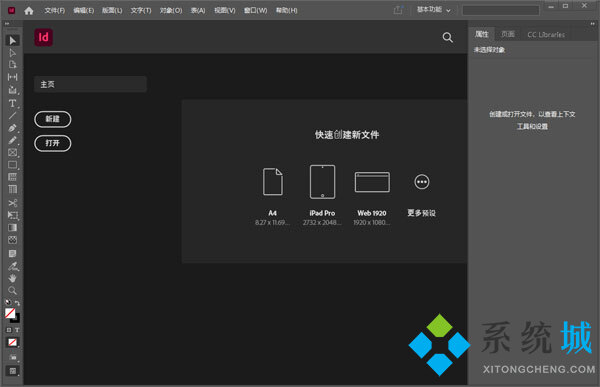
Task: Select the Type tool
Action: [x=12, y=103]
